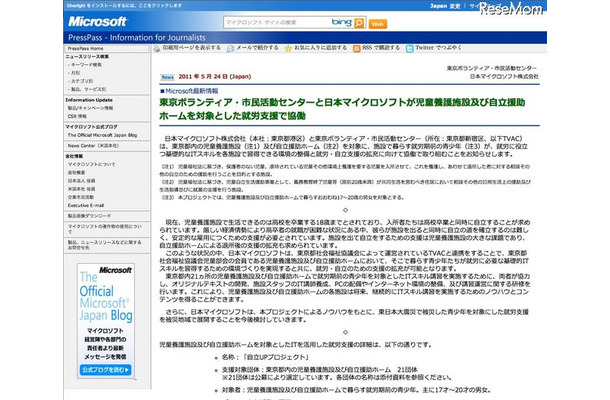Click the Microsoft最新情報 section label
This screenshot has height=400, width=610.
coord(189,91)
